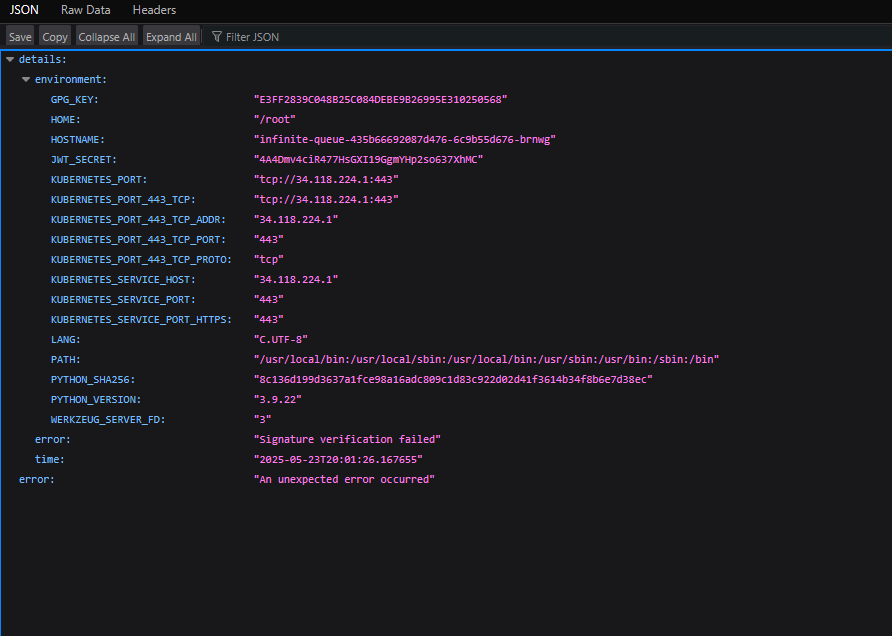Select the GPG_KEY key
Image resolution: width=892 pixels, height=636 pixels.
[x=75, y=100]
